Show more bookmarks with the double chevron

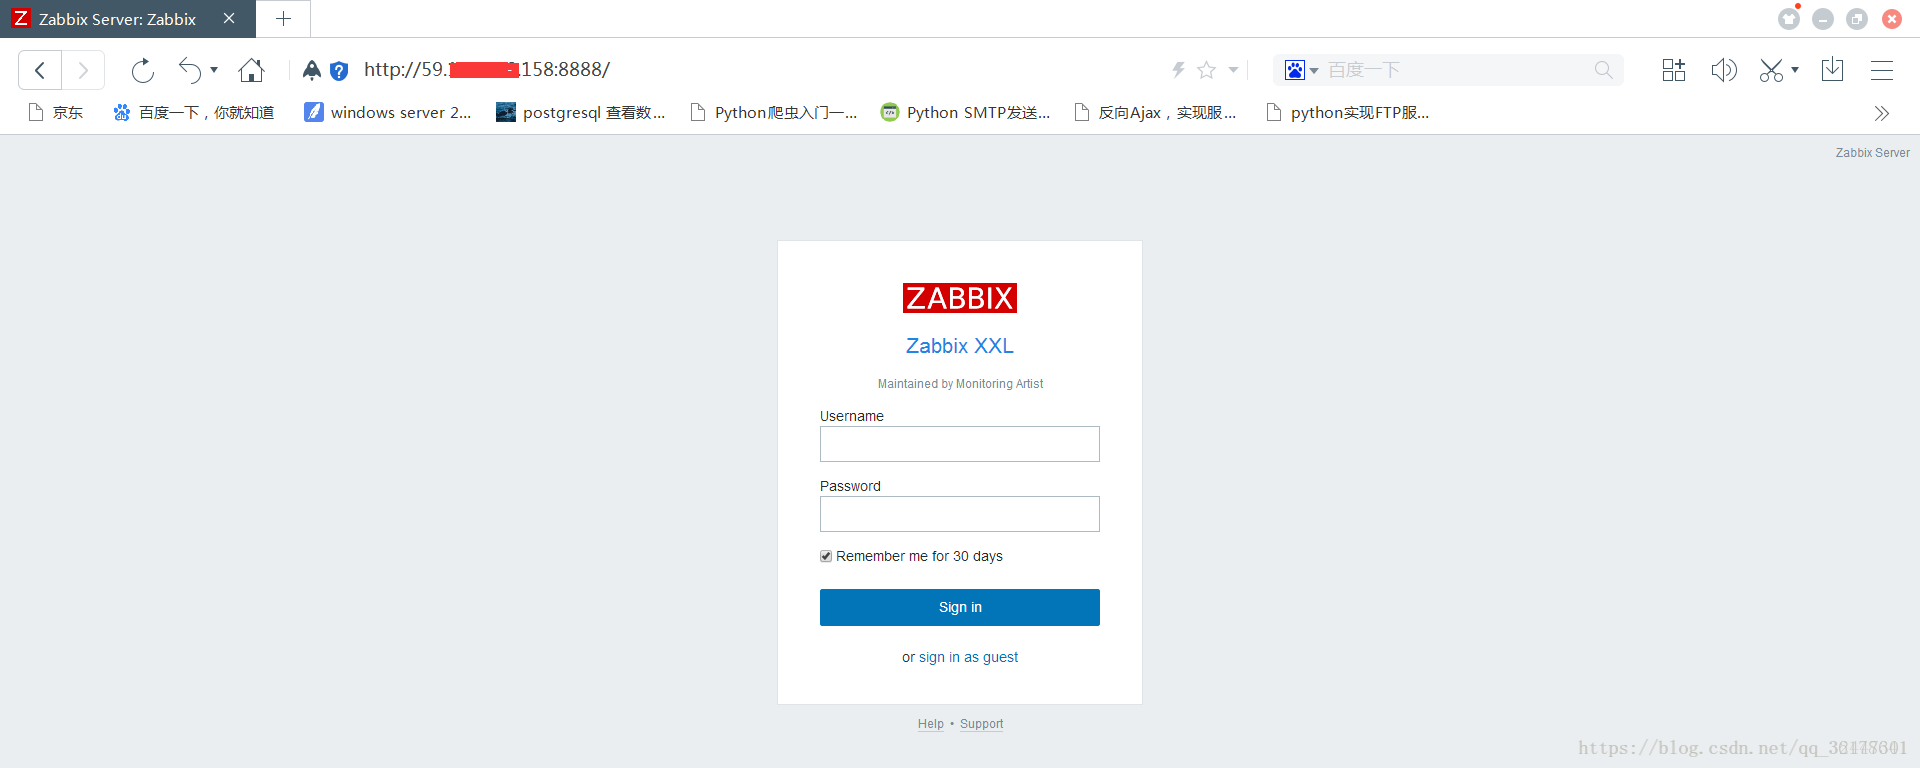pos(1882,113)
